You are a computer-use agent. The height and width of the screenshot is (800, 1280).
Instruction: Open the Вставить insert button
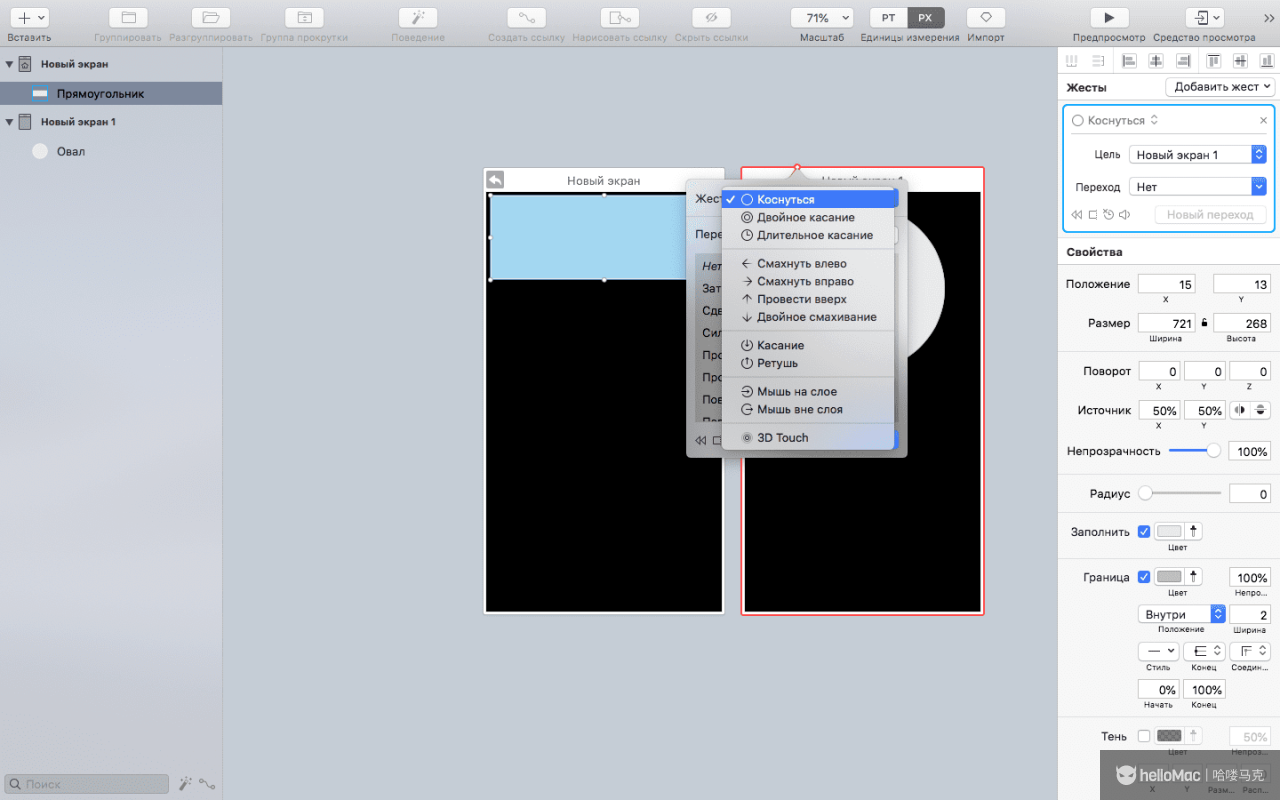coord(29,18)
